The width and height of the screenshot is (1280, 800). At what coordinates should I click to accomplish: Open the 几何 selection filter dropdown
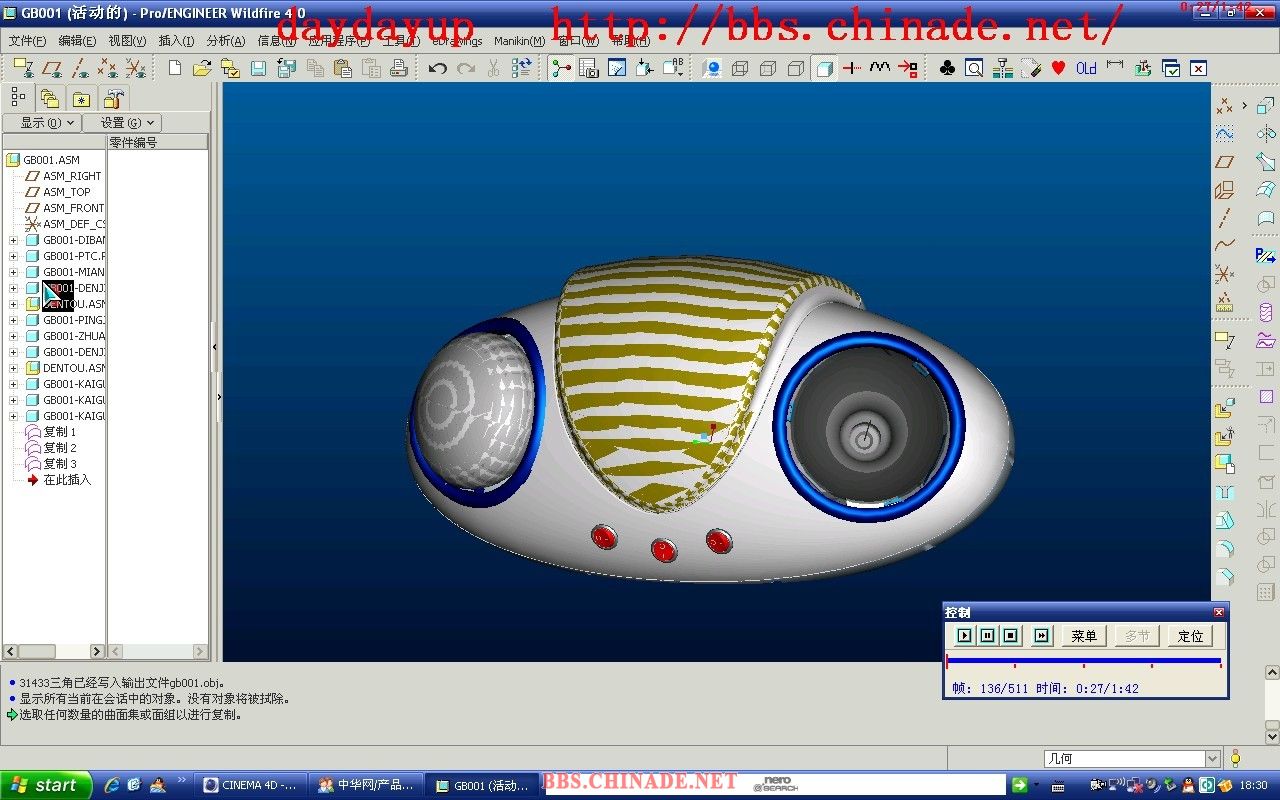(1212, 759)
